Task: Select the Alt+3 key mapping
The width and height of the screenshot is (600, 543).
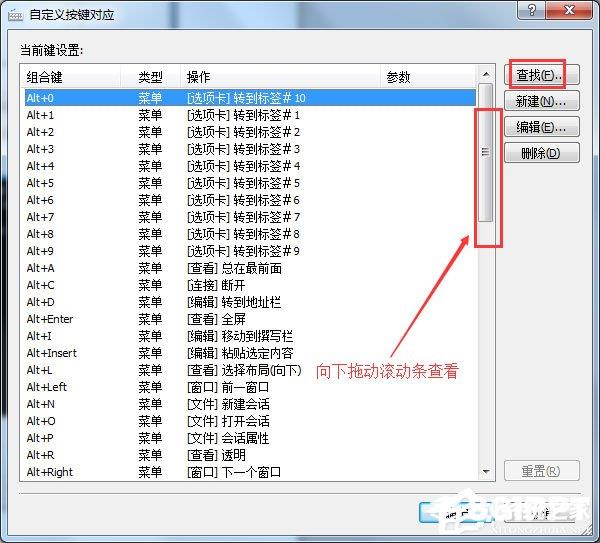Action: click(x=250, y=149)
